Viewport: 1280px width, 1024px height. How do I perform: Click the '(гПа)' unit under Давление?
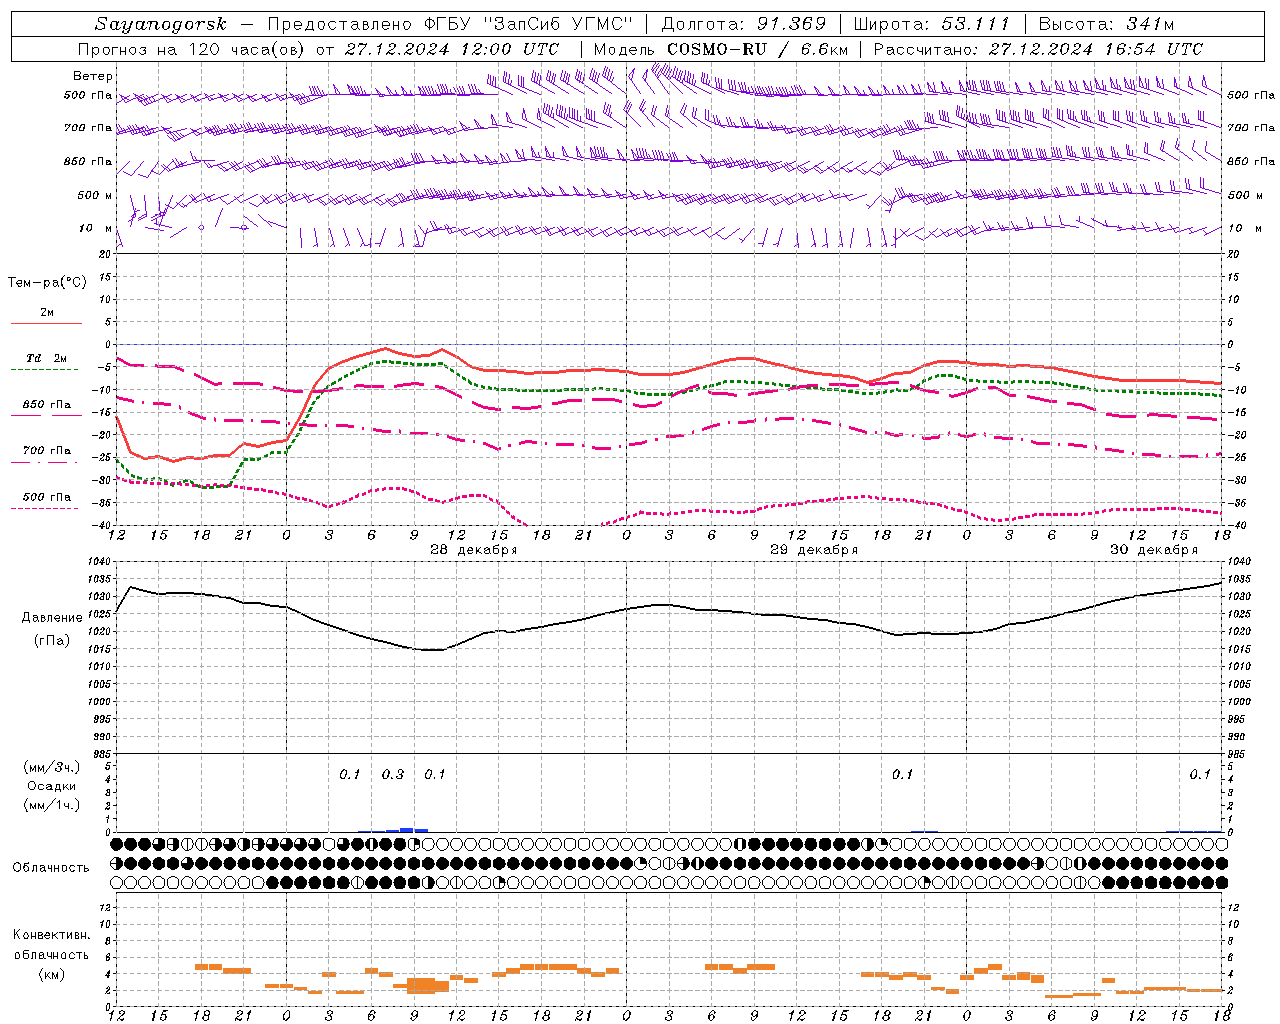point(51,641)
